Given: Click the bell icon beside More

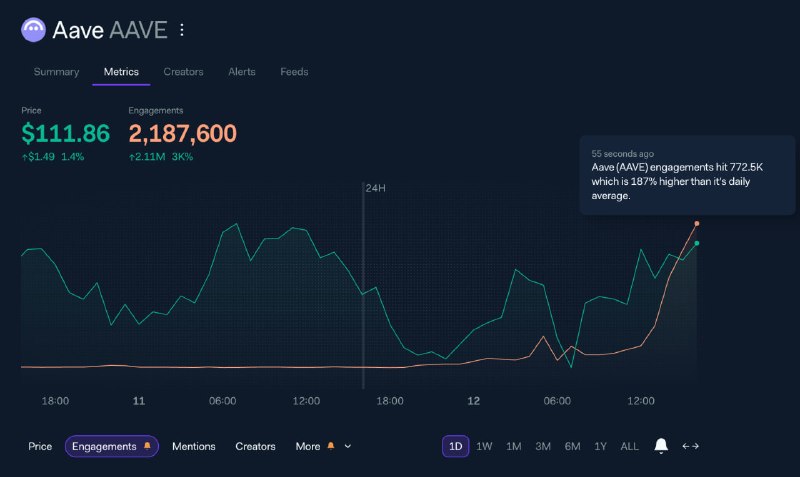Looking at the screenshot, I should [x=331, y=446].
